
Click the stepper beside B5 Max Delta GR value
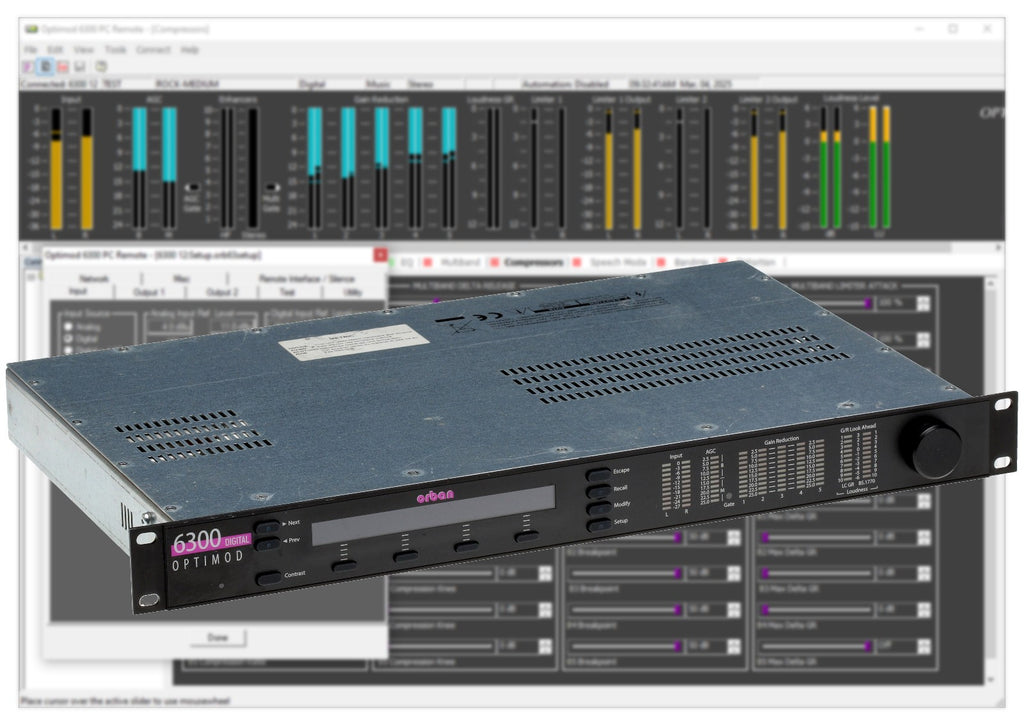(x=923, y=646)
